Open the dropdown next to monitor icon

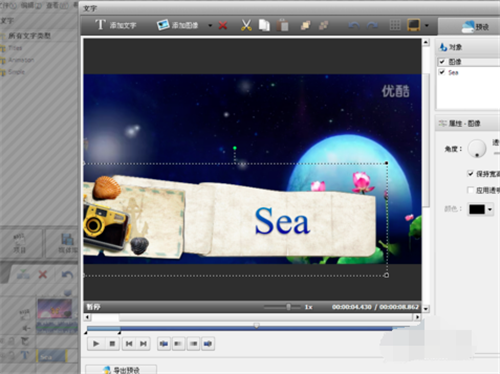point(427,25)
